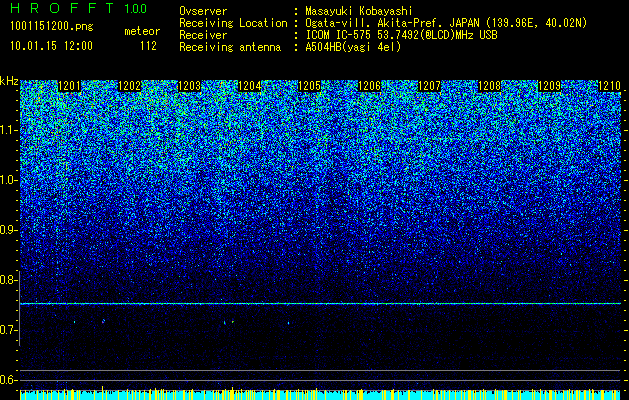Click the filename 1001151200.png

click(52, 27)
